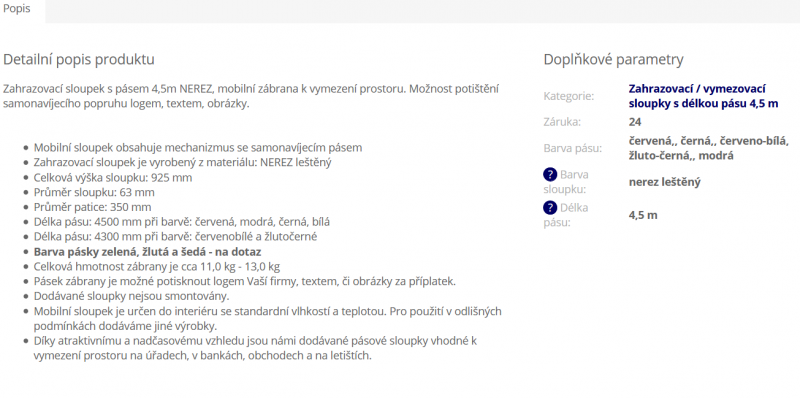Click the intro paragraph about Zahrazovací sloupek
The image size is (800, 398).
click(251, 96)
